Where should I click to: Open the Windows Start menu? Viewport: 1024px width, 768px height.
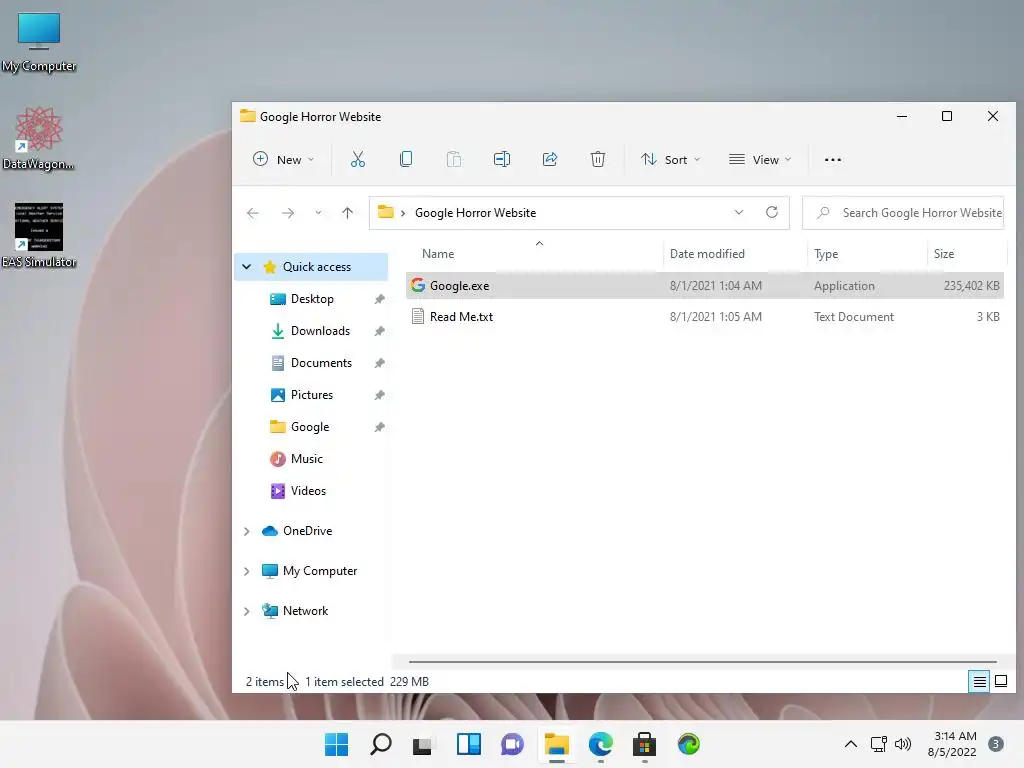[x=336, y=744]
